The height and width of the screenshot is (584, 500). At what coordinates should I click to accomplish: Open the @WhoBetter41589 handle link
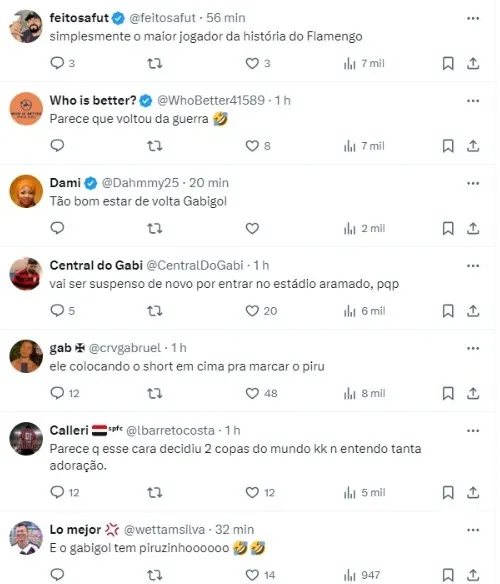(211, 100)
